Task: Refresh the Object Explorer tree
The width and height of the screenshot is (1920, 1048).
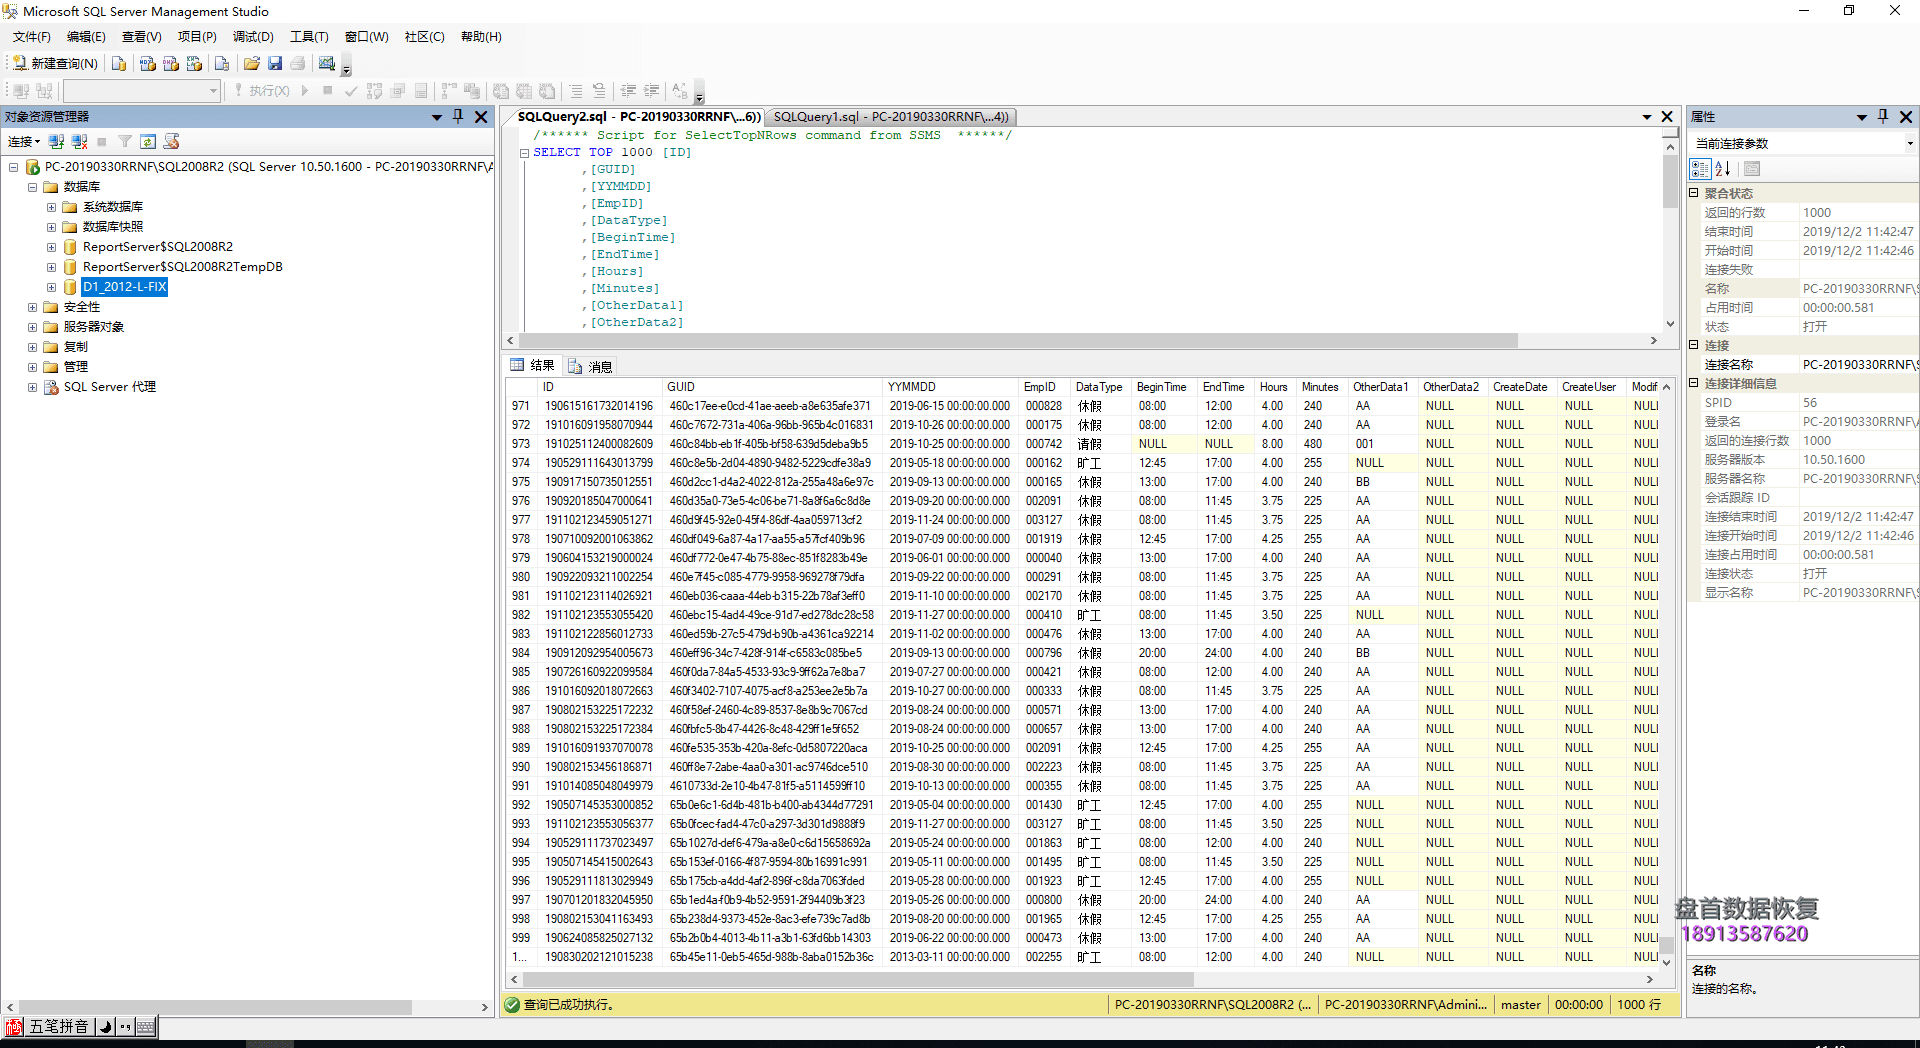Action: 148,142
